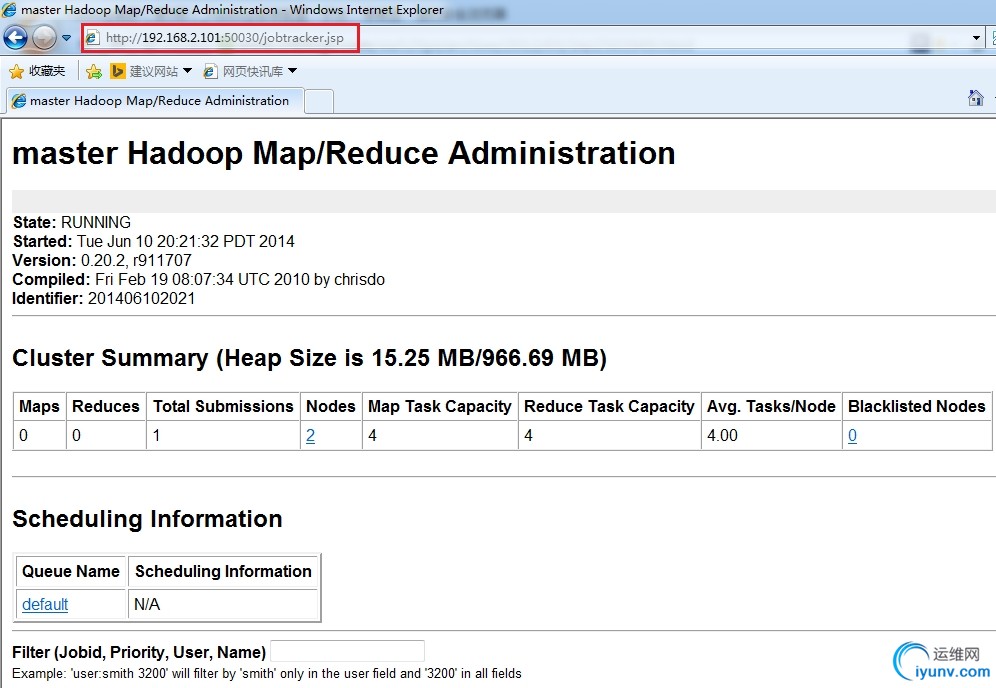The height and width of the screenshot is (688, 996).
Task: Click the 运维网 iyunv.com watermark logo
Action: point(940,662)
